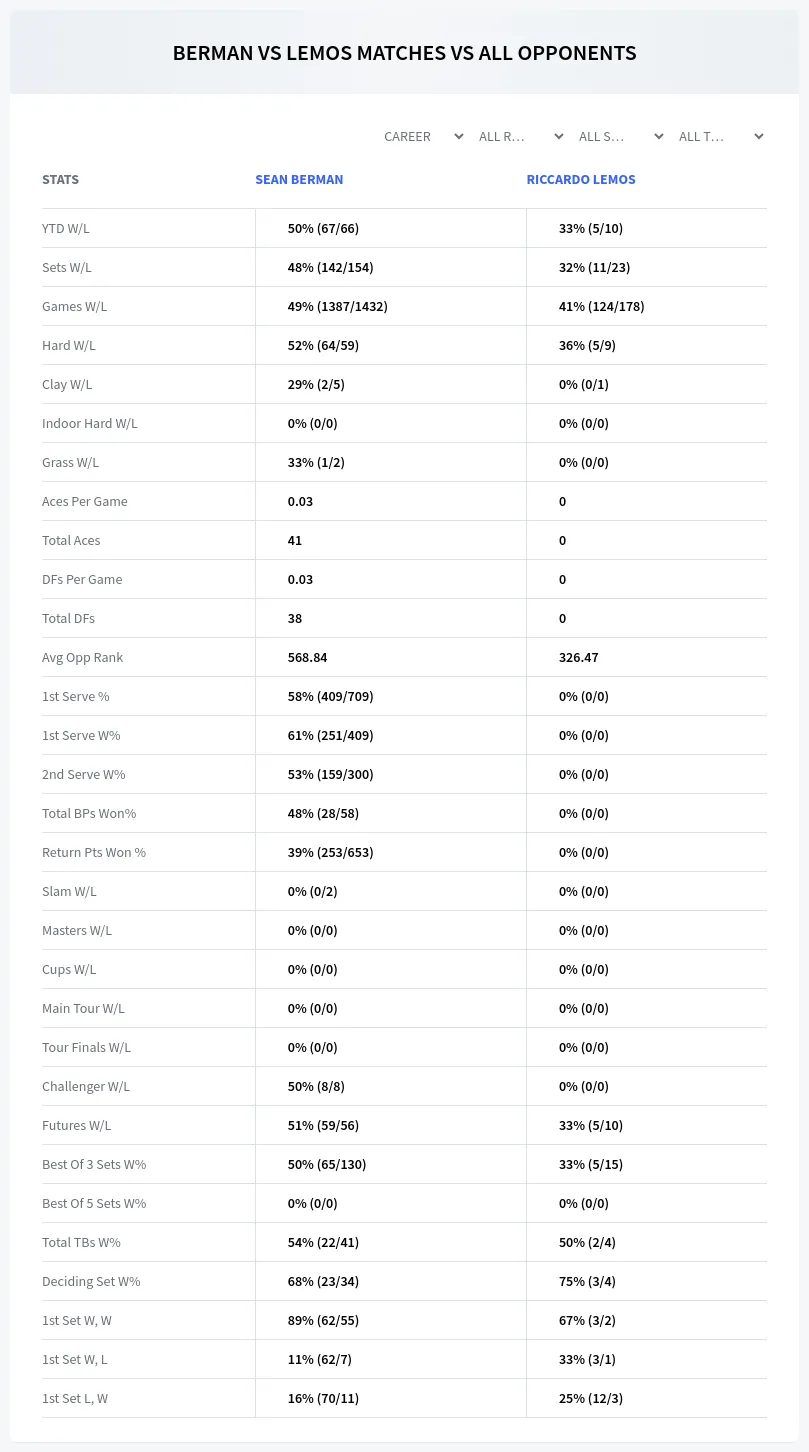Click the chevron arrow beside ALL T…
The height and width of the screenshot is (1452, 809).
pyautogui.click(x=759, y=136)
